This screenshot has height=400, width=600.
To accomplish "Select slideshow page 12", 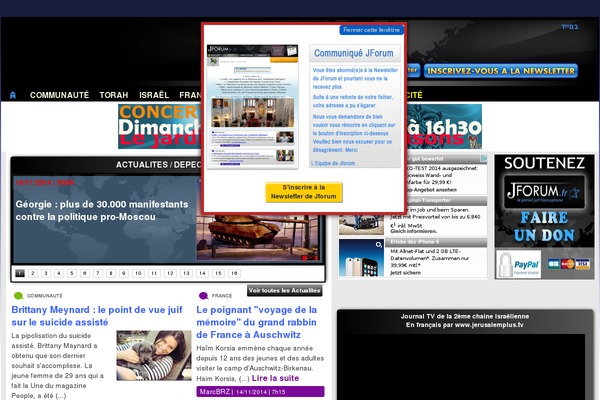I will pyautogui.click(x=170, y=273).
